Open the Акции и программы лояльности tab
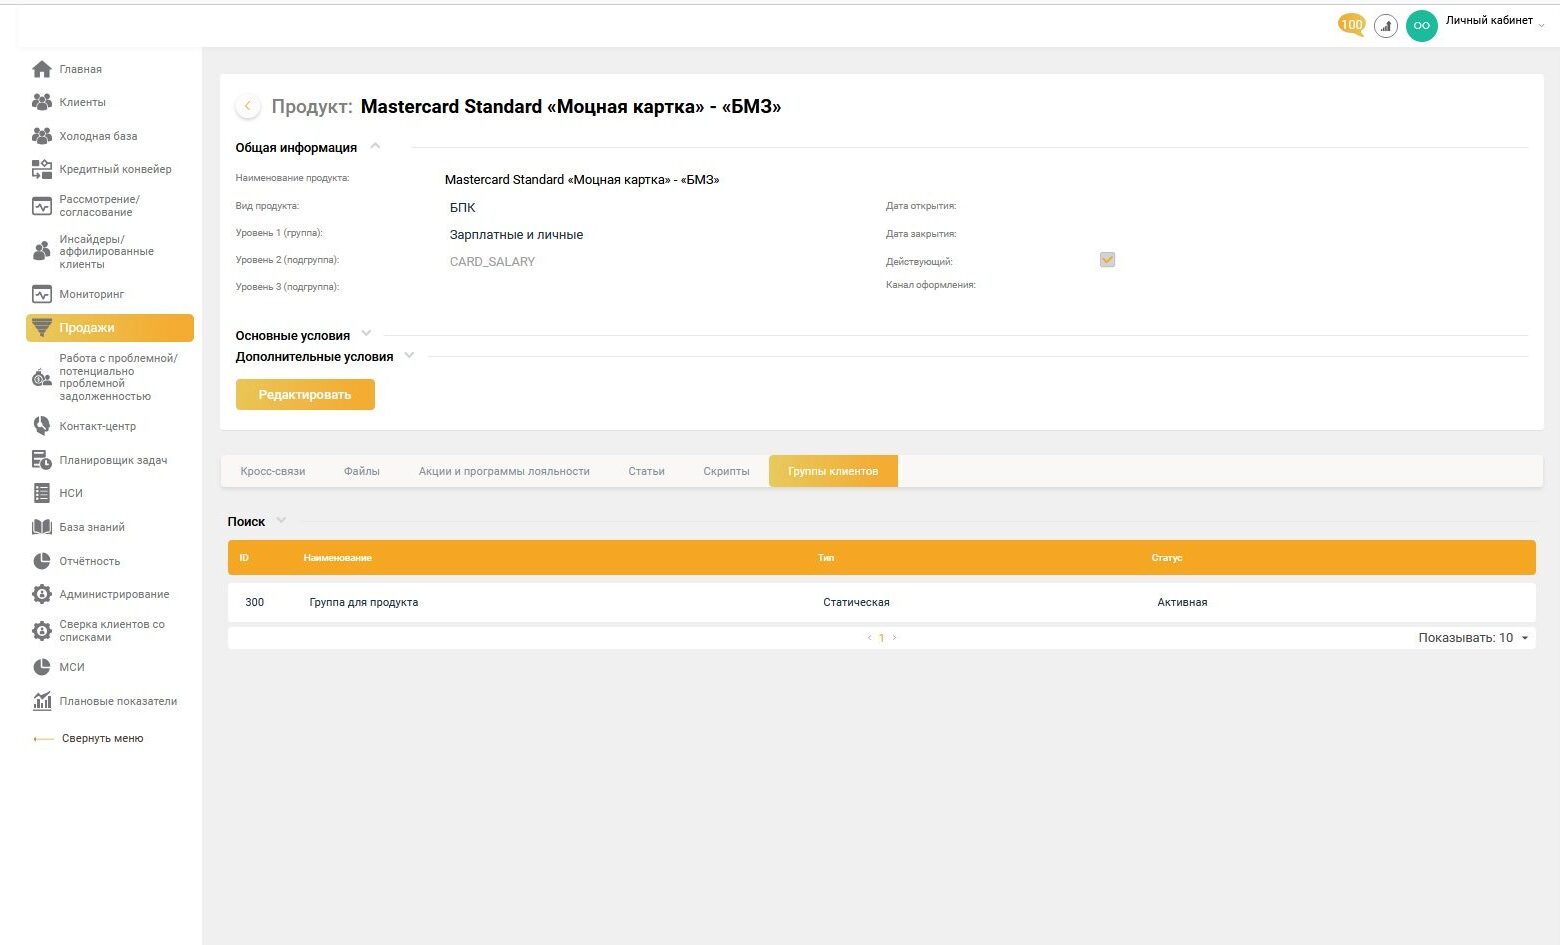The image size is (1560, 945). point(504,471)
